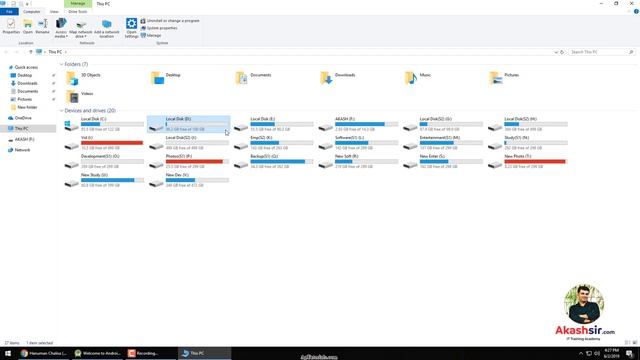Select the Emp(S2) (K:) drive
The width and height of the screenshot is (640, 360).
click(273, 142)
